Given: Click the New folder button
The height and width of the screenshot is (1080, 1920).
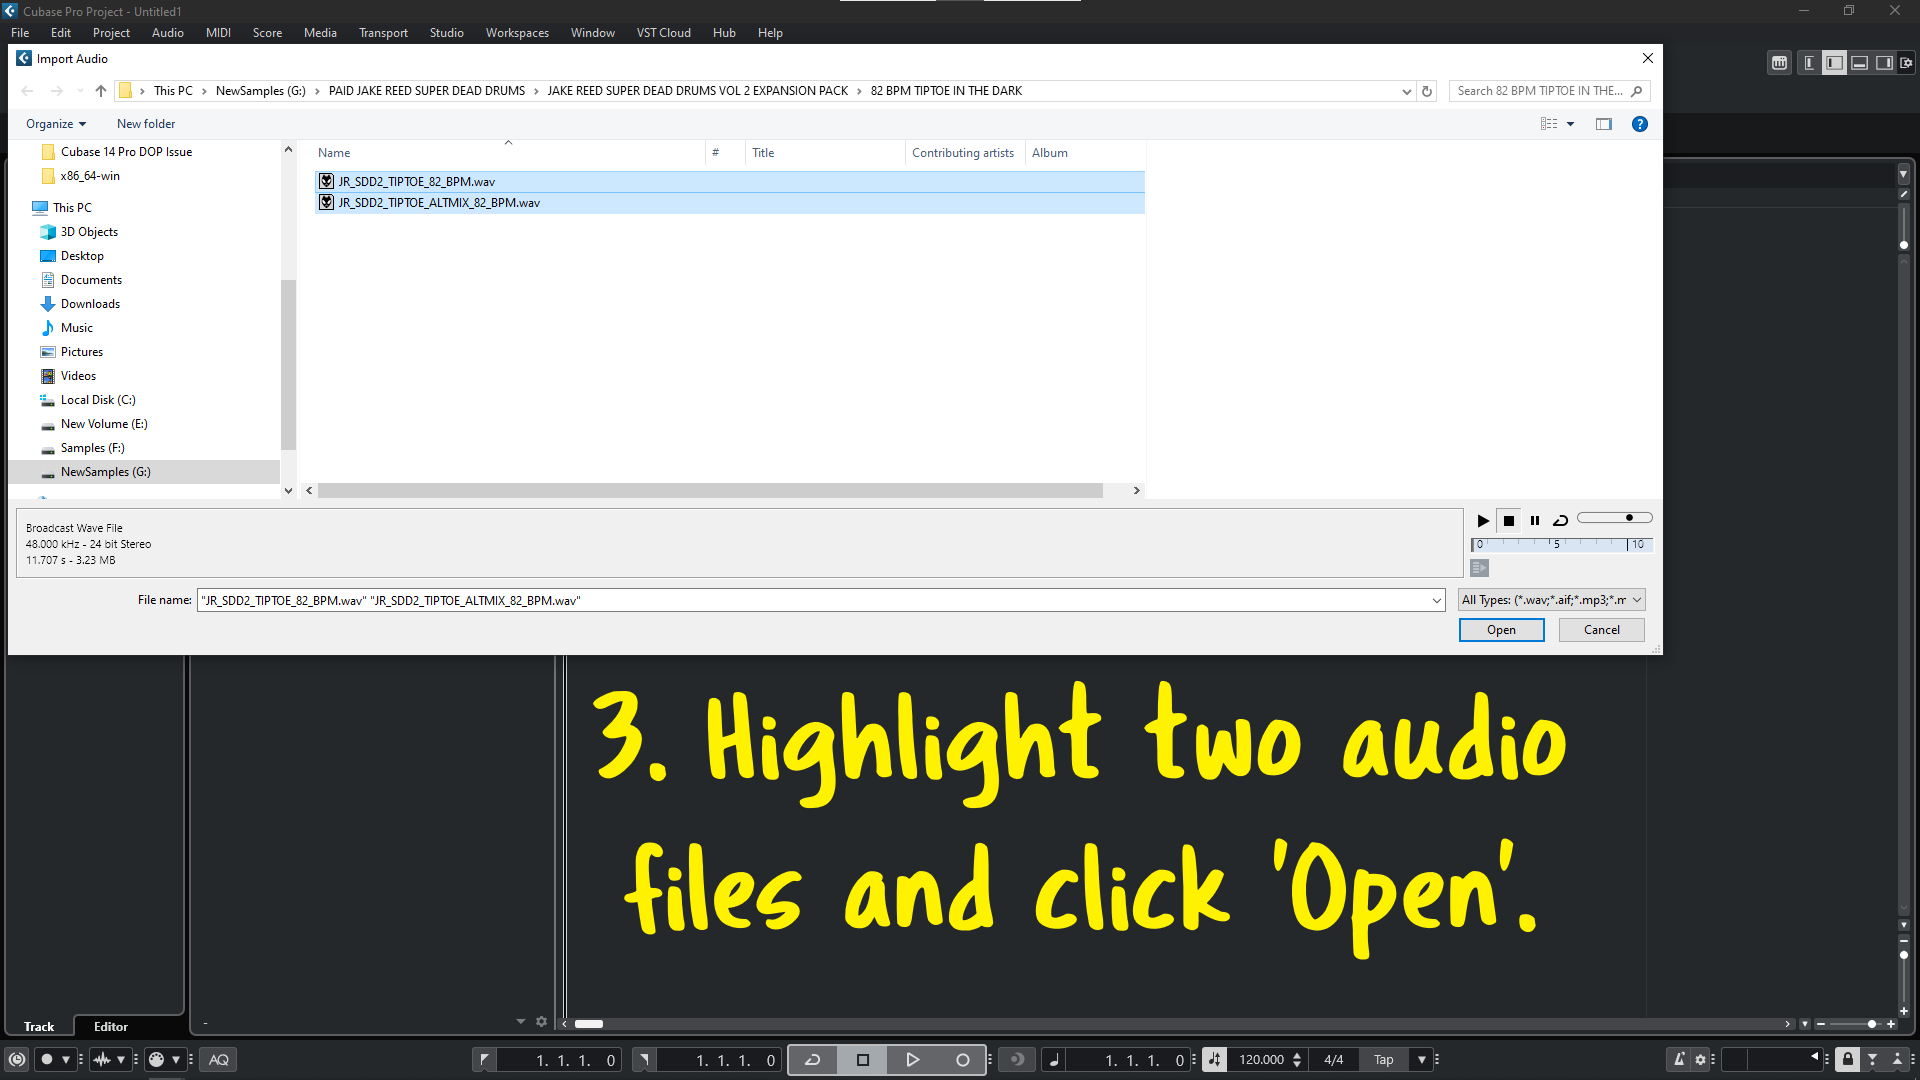Looking at the screenshot, I should [x=146, y=124].
